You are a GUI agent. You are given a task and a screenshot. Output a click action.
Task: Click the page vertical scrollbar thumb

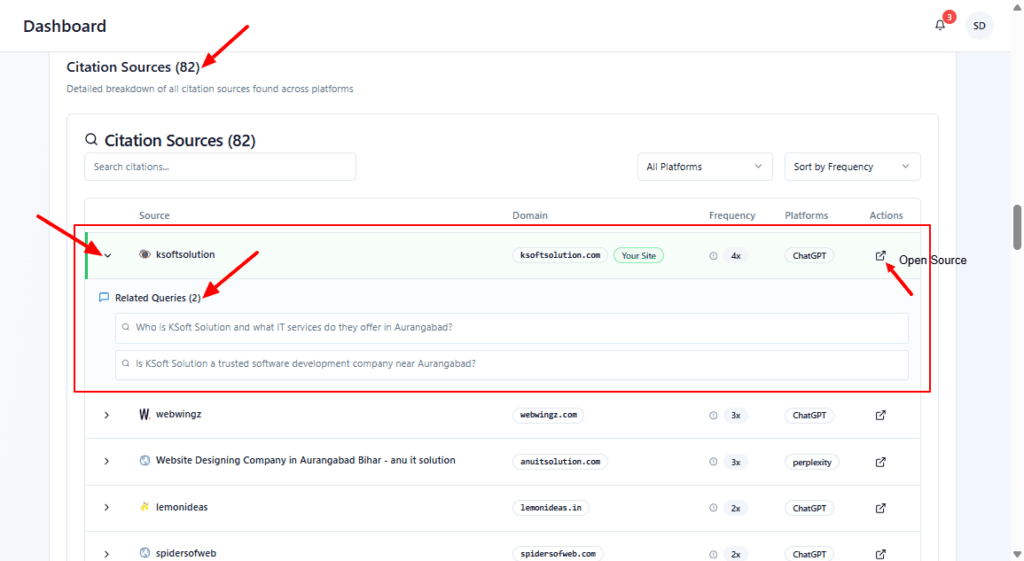[x=1017, y=227]
